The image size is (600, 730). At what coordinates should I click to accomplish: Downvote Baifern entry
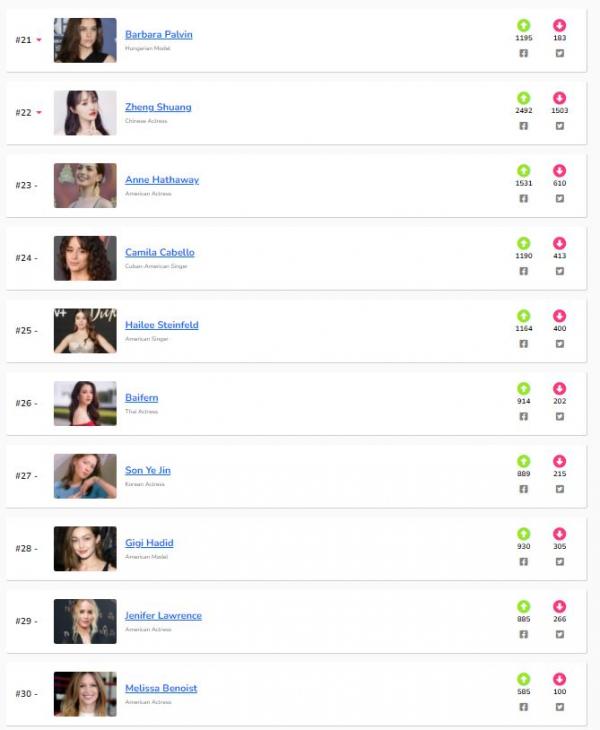559,388
